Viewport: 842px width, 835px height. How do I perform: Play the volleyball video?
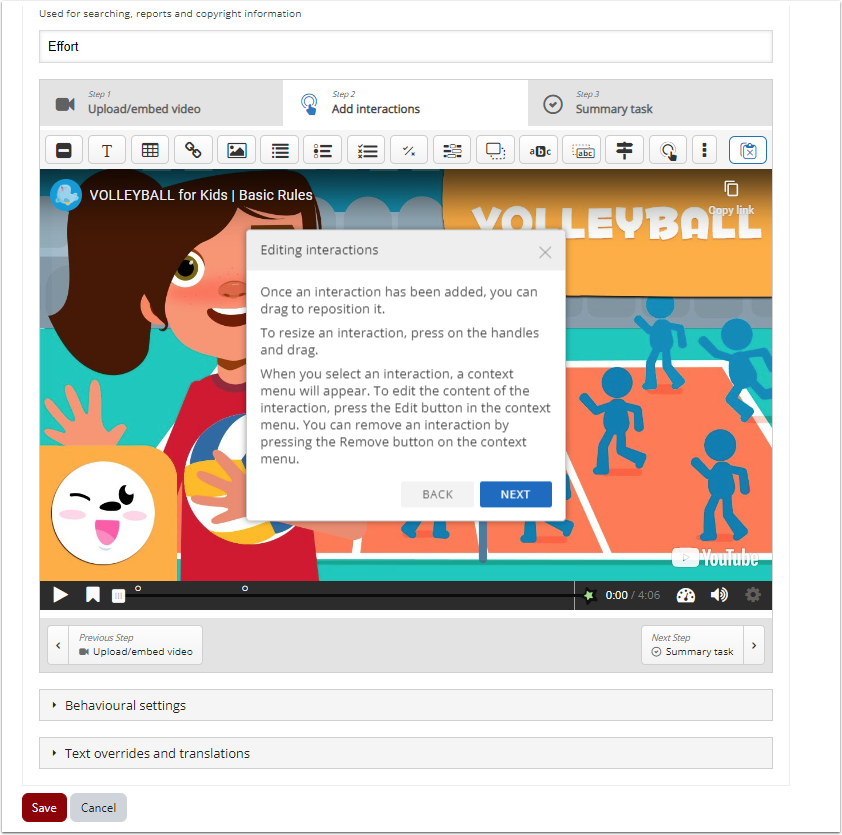click(61, 595)
